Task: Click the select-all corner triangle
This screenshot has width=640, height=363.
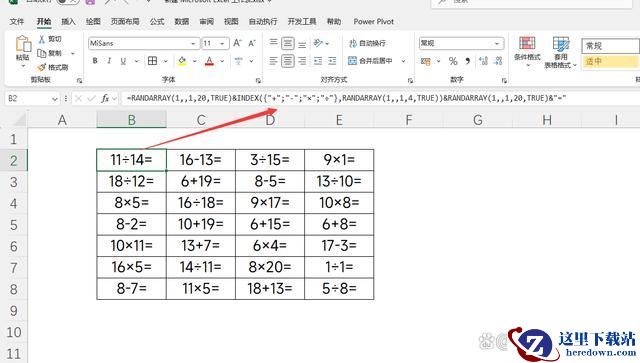Action: click(x=20, y=120)
